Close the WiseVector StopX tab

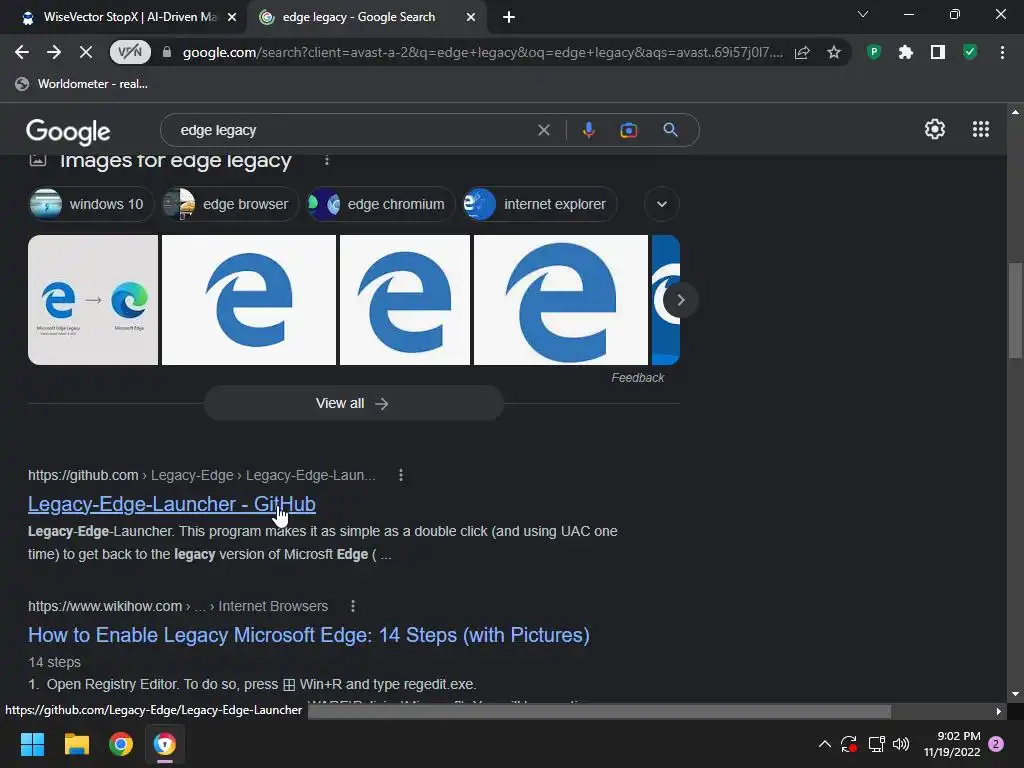pyautogui.click(x=232, y=18)
